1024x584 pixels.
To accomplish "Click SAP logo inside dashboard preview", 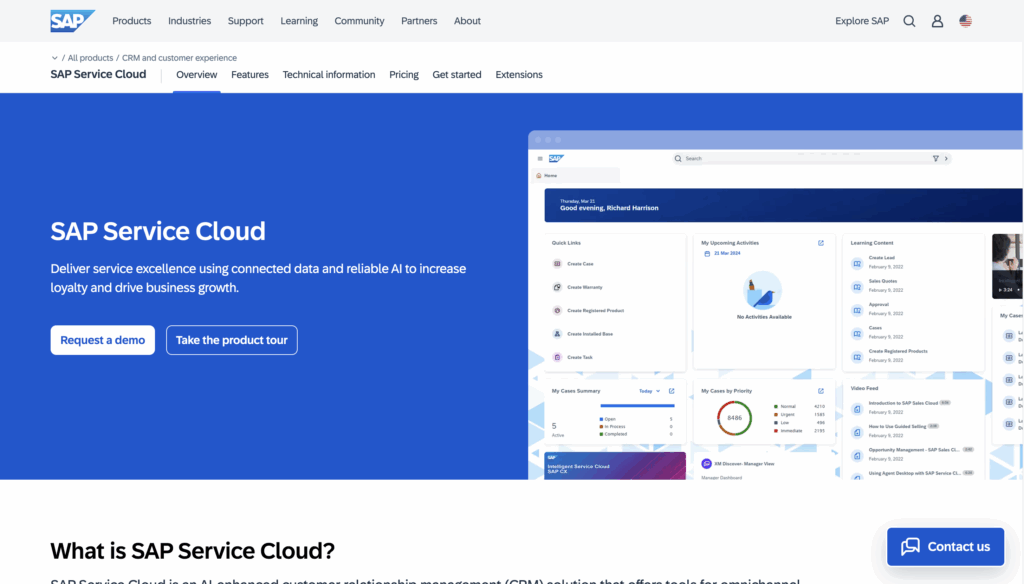I will click(x=556, y=159).
